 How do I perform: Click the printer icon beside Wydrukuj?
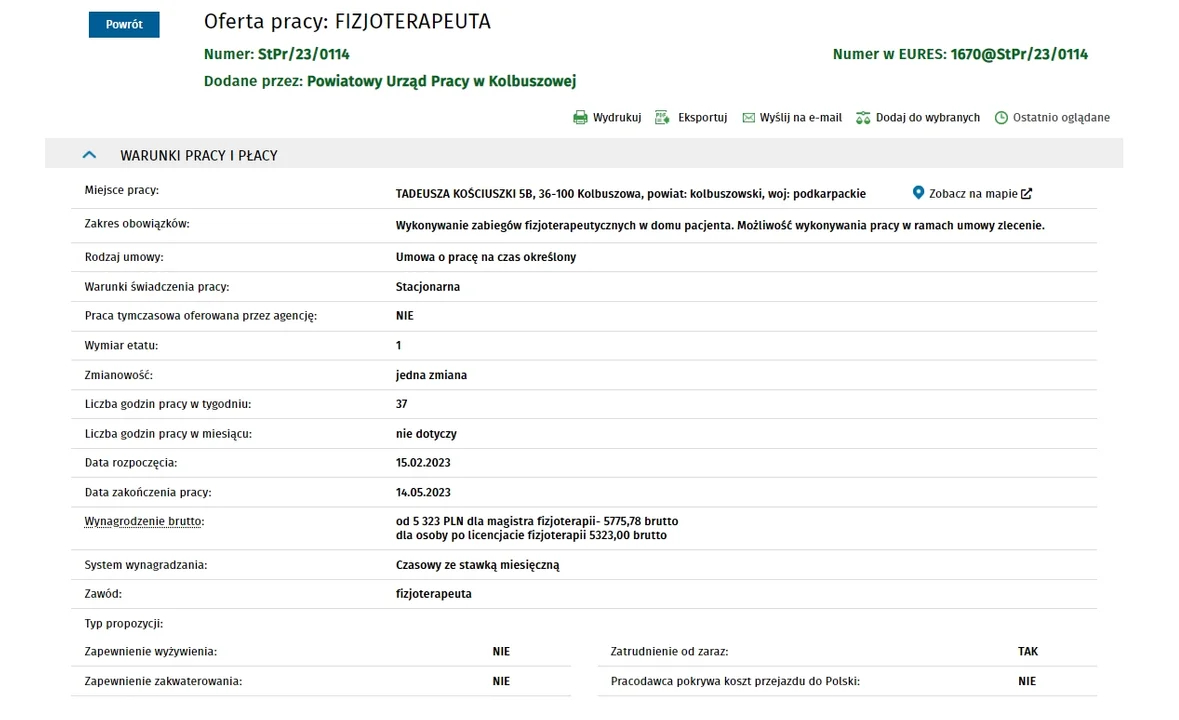click(x=580, y=118)
